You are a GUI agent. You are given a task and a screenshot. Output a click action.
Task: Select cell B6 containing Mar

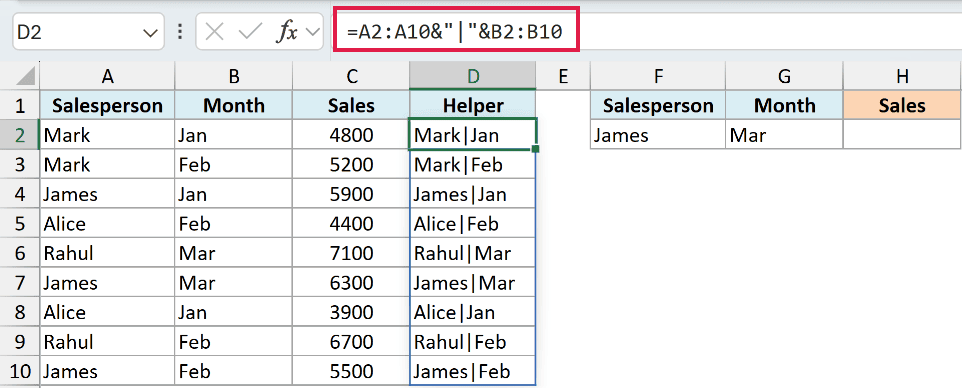click(234, 253)
